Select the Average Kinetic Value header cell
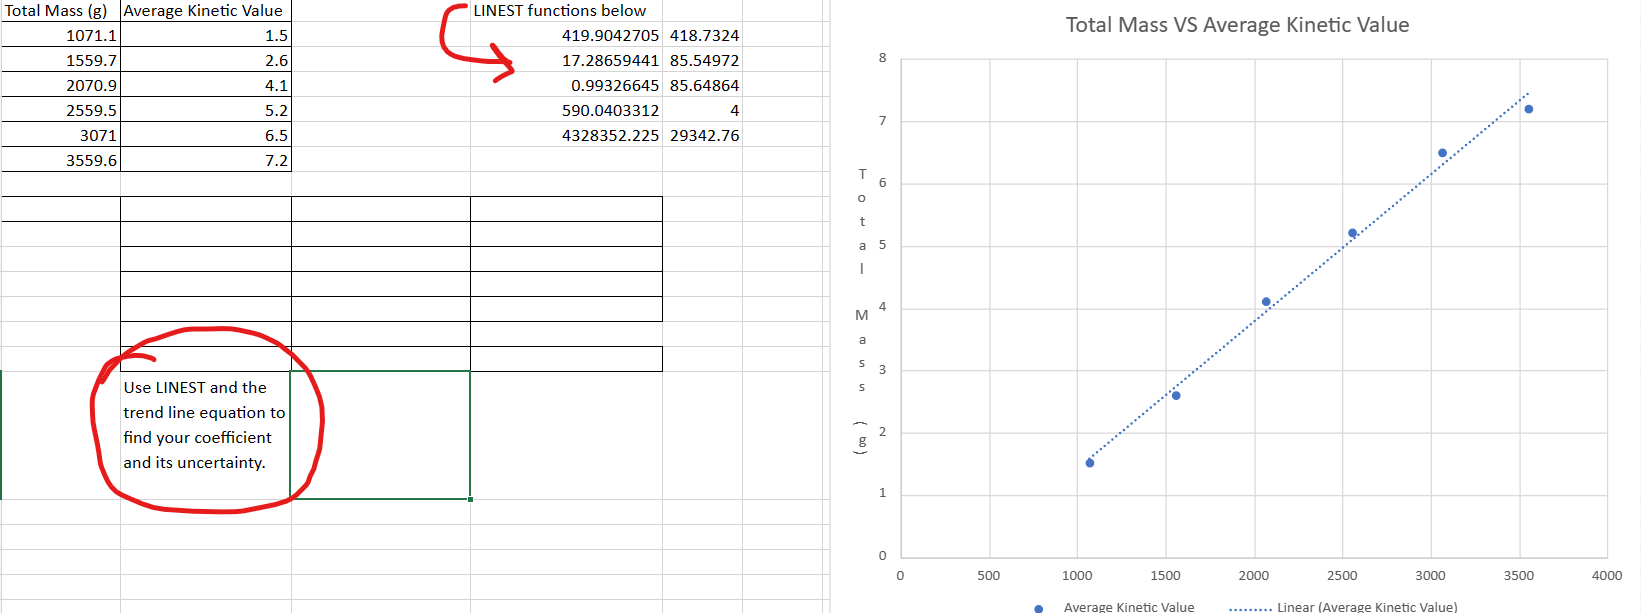This screenshot has width=1641, height=613. (x=206, y=10)
